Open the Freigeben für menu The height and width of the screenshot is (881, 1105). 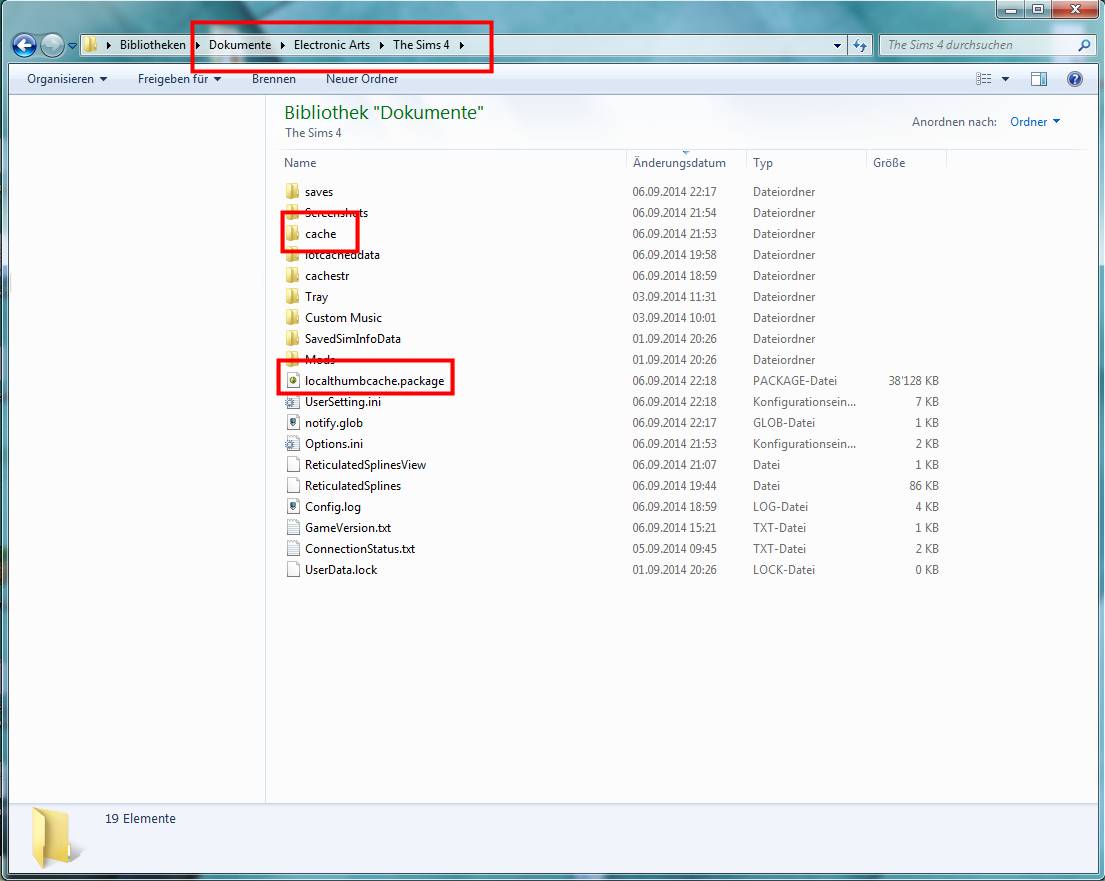click(x=179, y=79)
